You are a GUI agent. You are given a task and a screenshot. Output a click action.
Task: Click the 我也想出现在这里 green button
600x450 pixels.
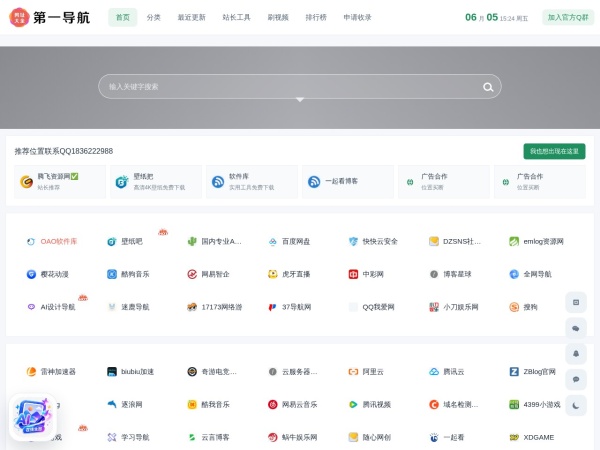(554, 151)
